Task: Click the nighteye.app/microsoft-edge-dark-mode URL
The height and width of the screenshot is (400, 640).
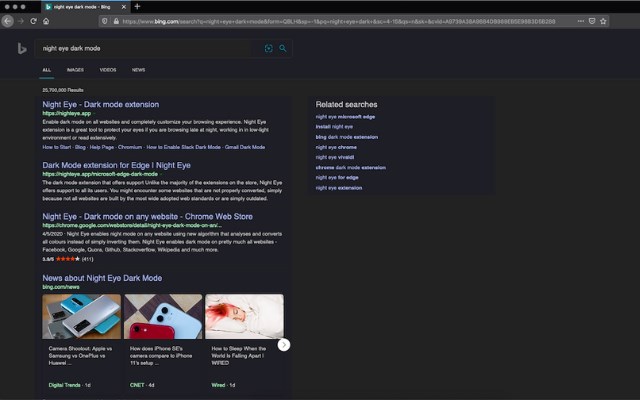Action: point(100,174)
